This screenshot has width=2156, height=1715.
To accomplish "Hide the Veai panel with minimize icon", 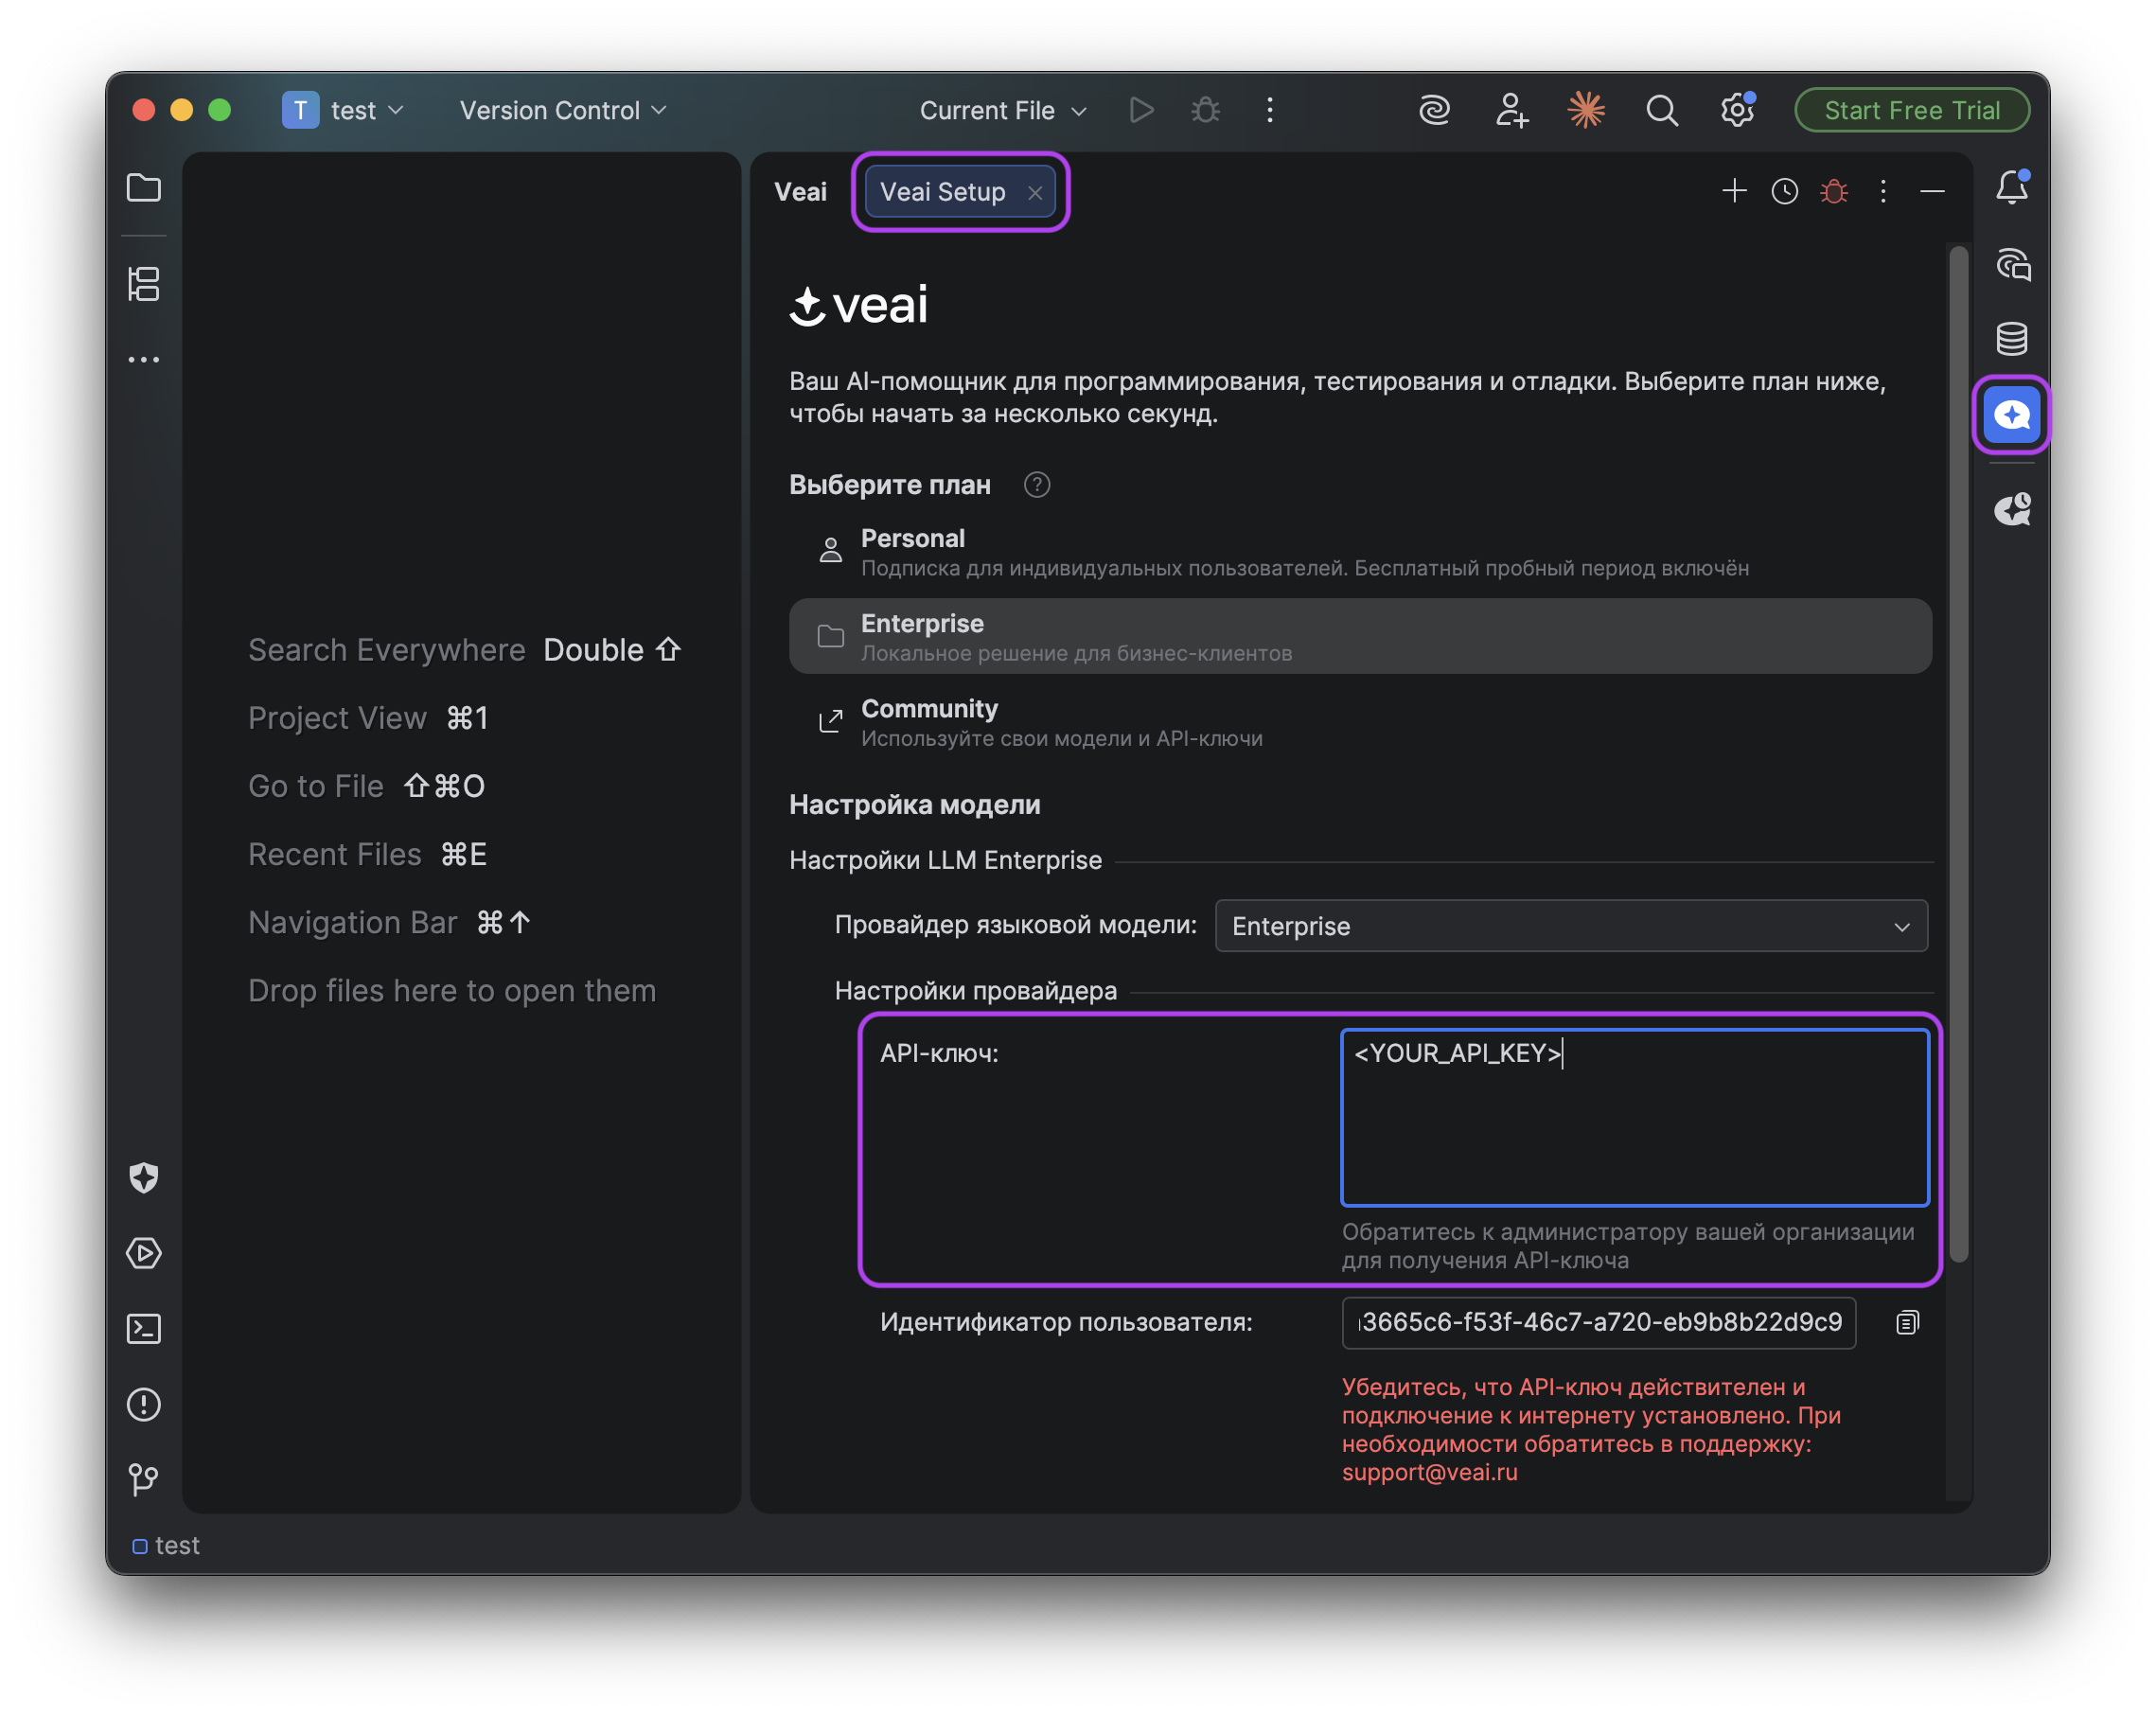I will click(x=1933, y=191).
